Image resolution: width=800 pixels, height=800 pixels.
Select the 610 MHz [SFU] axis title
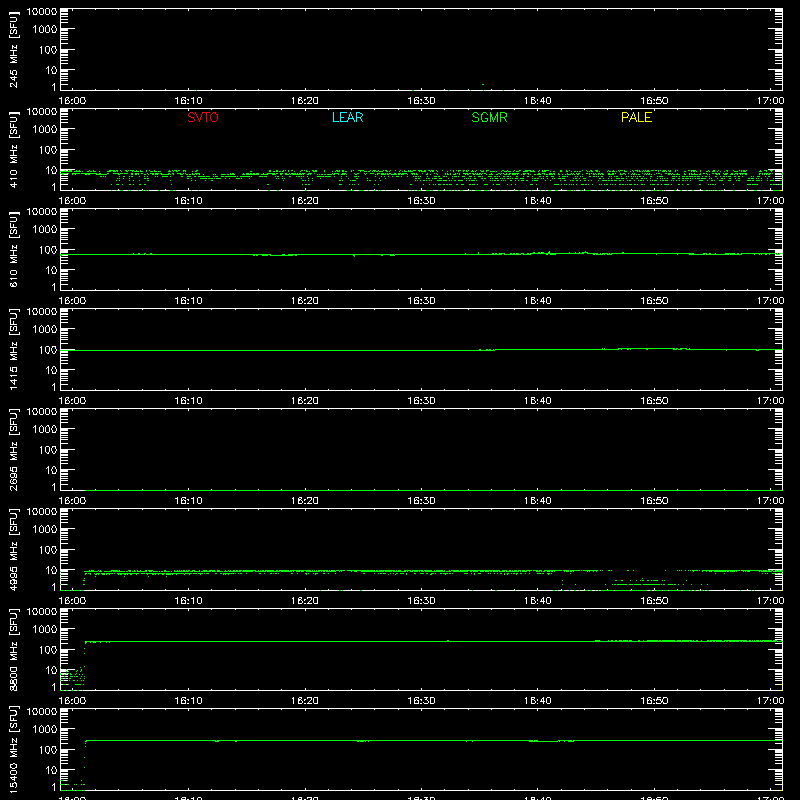(14, 249)
